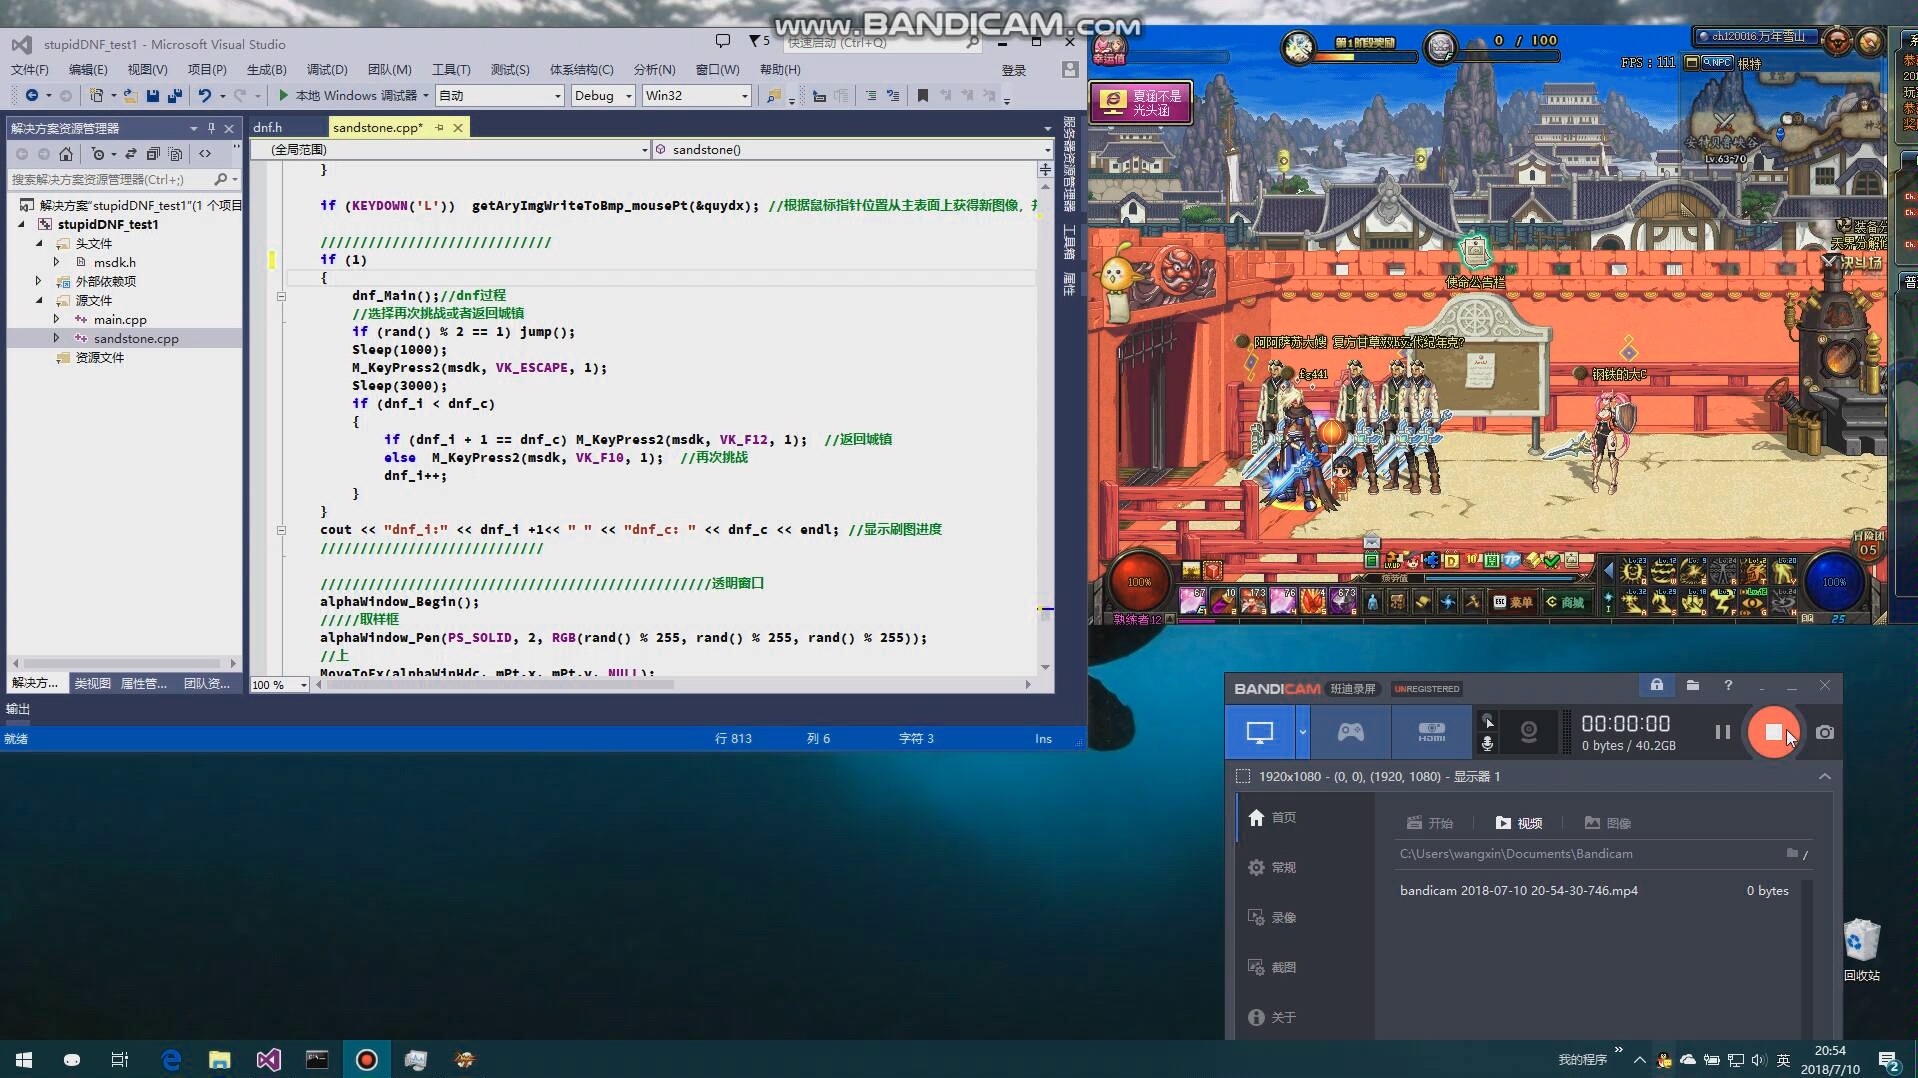The height and width of the screenshot is (1078, 1918).
Task: Switch to Bandicam 视频 tab
Action: tap(1519, 823)
